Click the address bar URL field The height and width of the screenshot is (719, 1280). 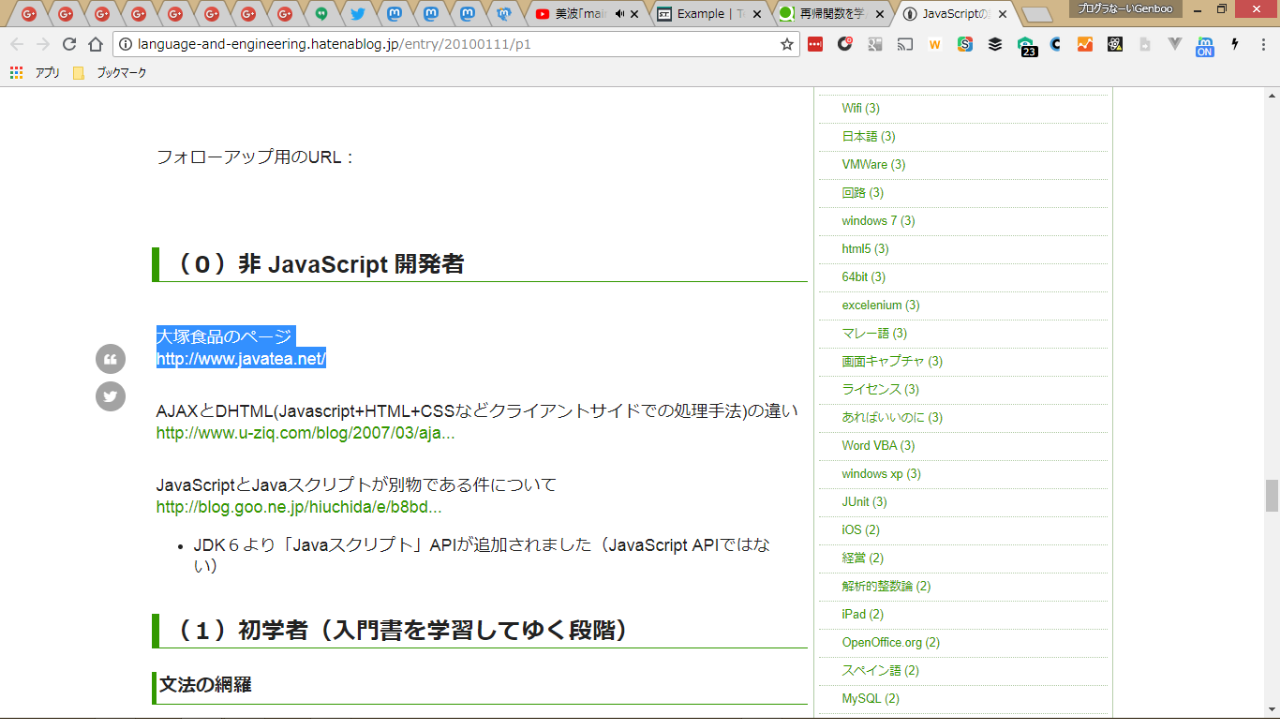[x=450, y=44]
